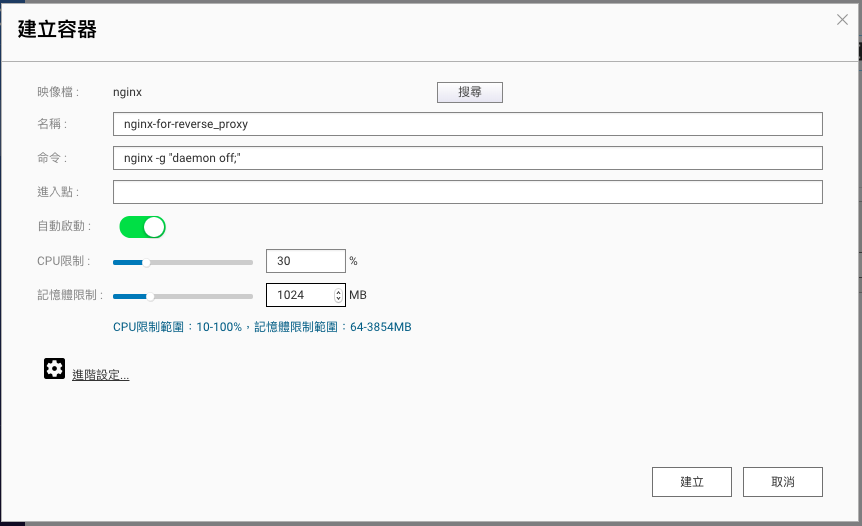Screen dimensions: 862x526
Task: Decrease memory using the stepper down arrow
Action: (x=338, y=299)
